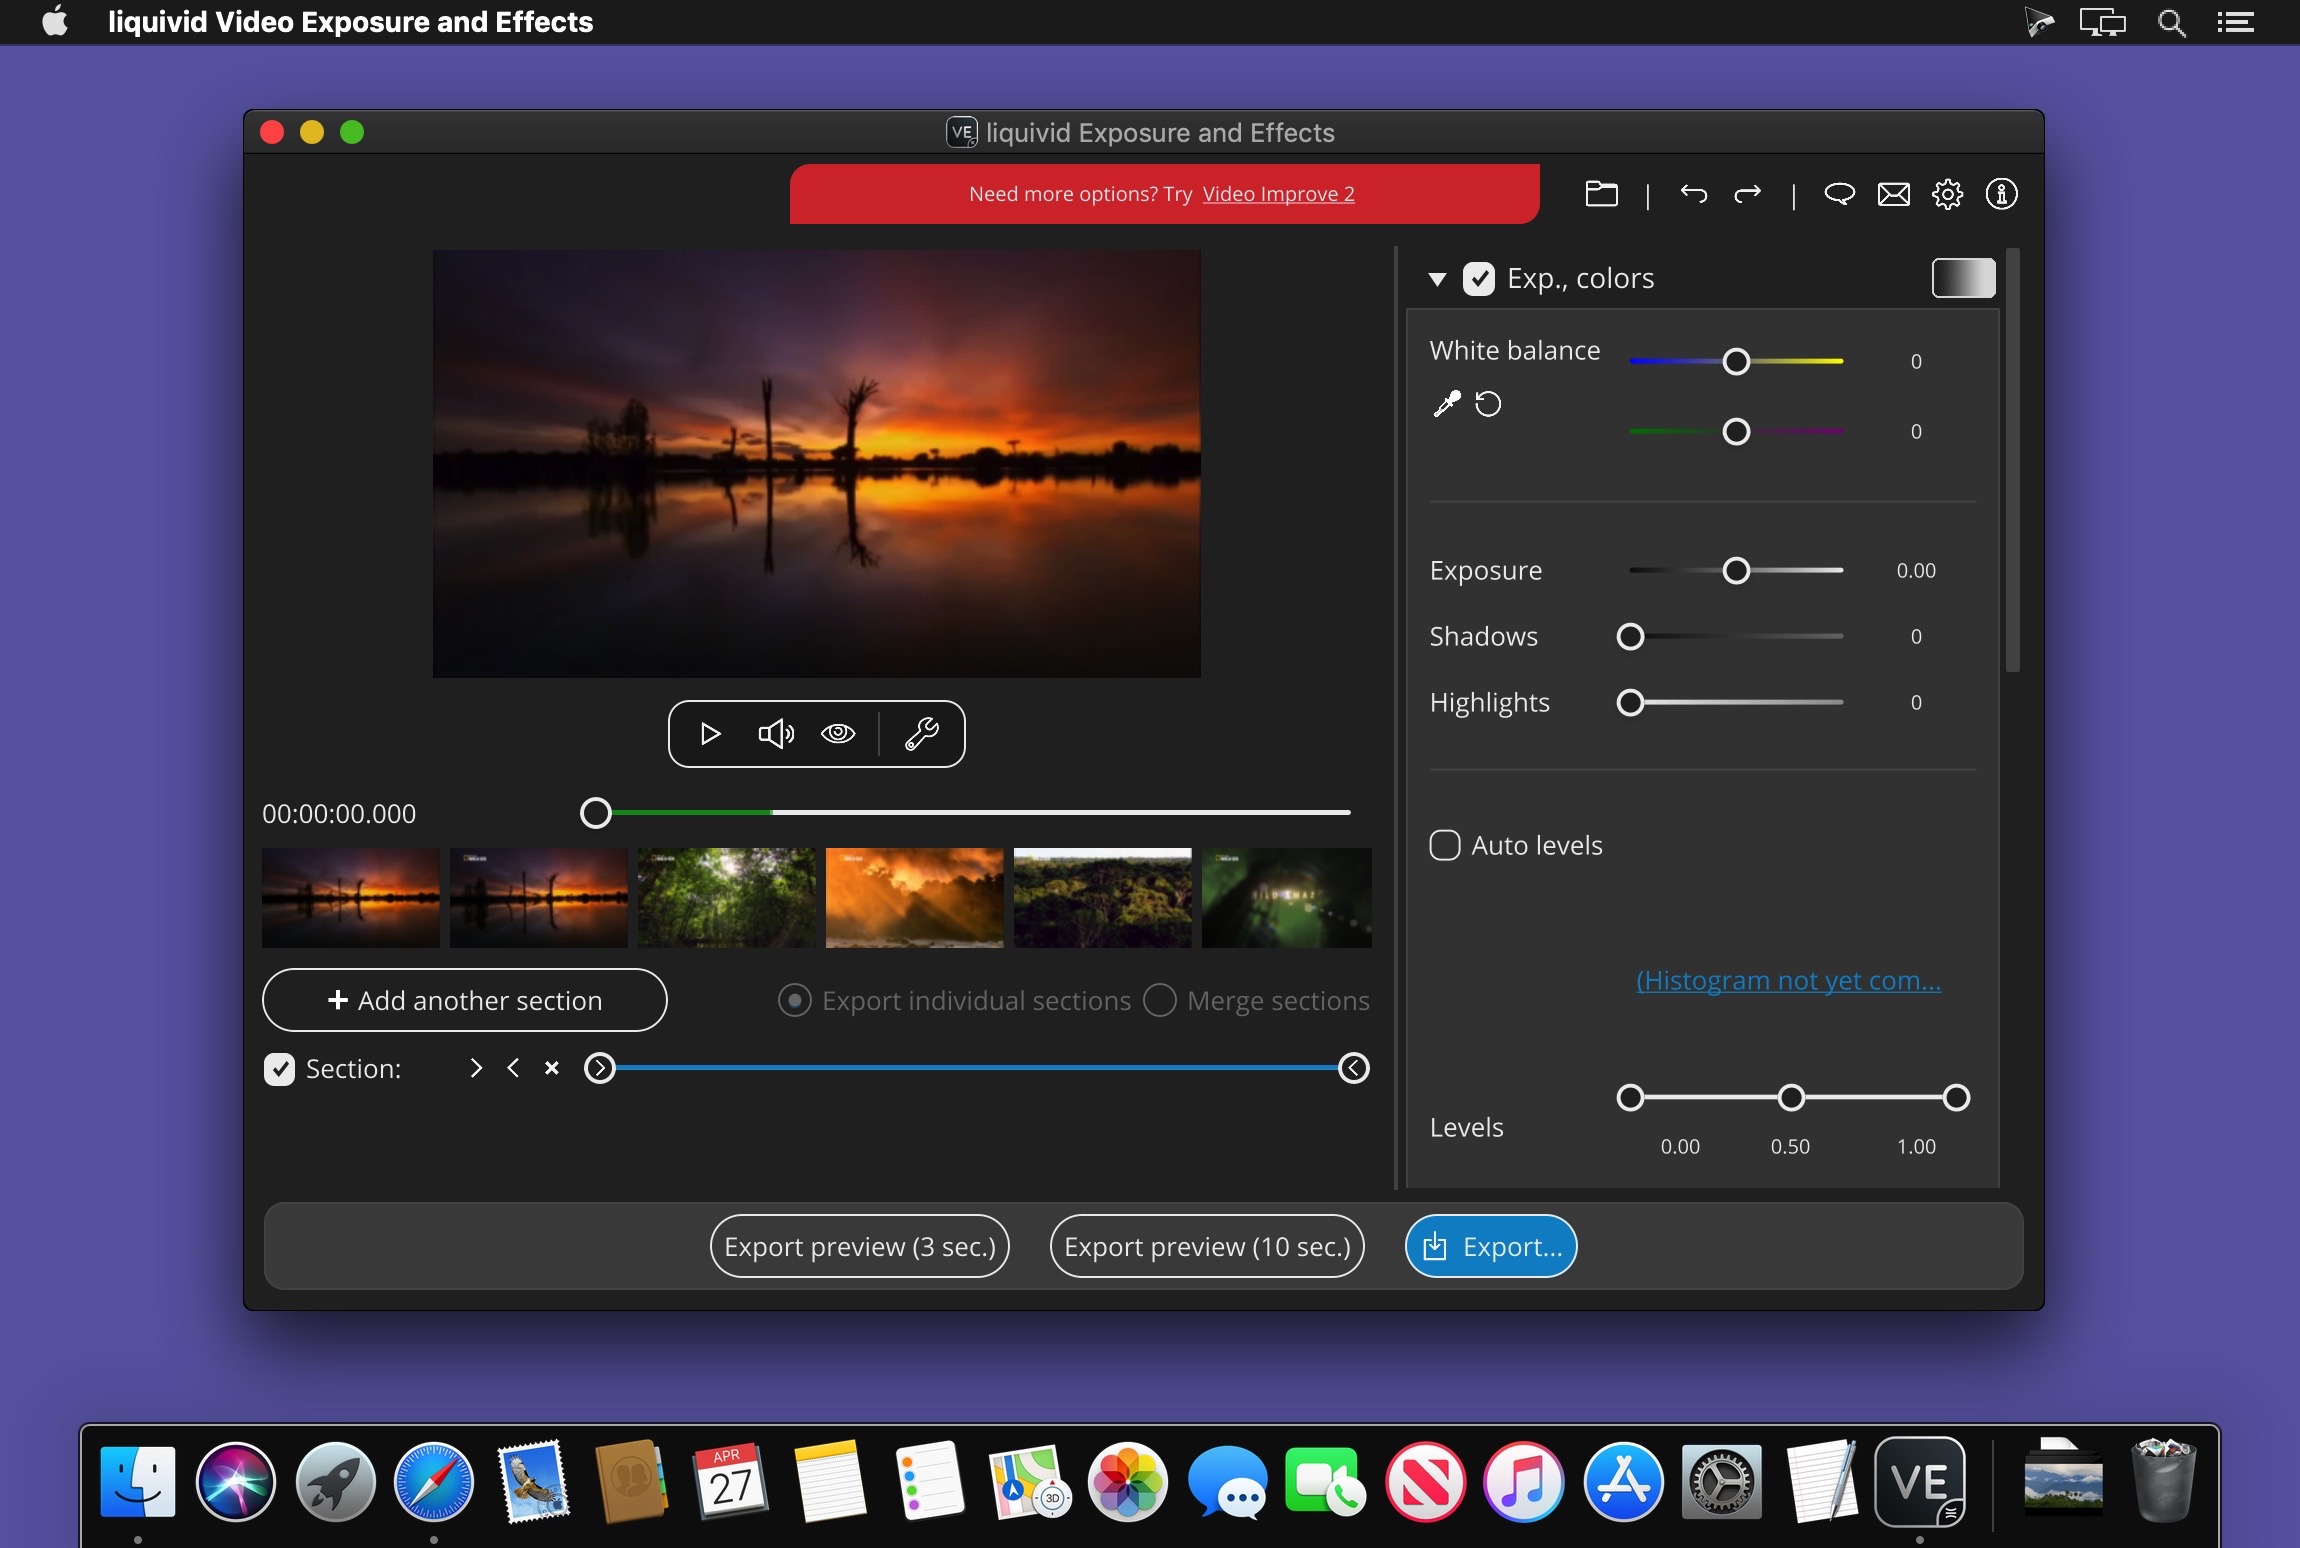Open the feedback speech bubble
The width and height of the screenshot is (2300, 1548).
pyautogui.click(x=1839, y=194)
